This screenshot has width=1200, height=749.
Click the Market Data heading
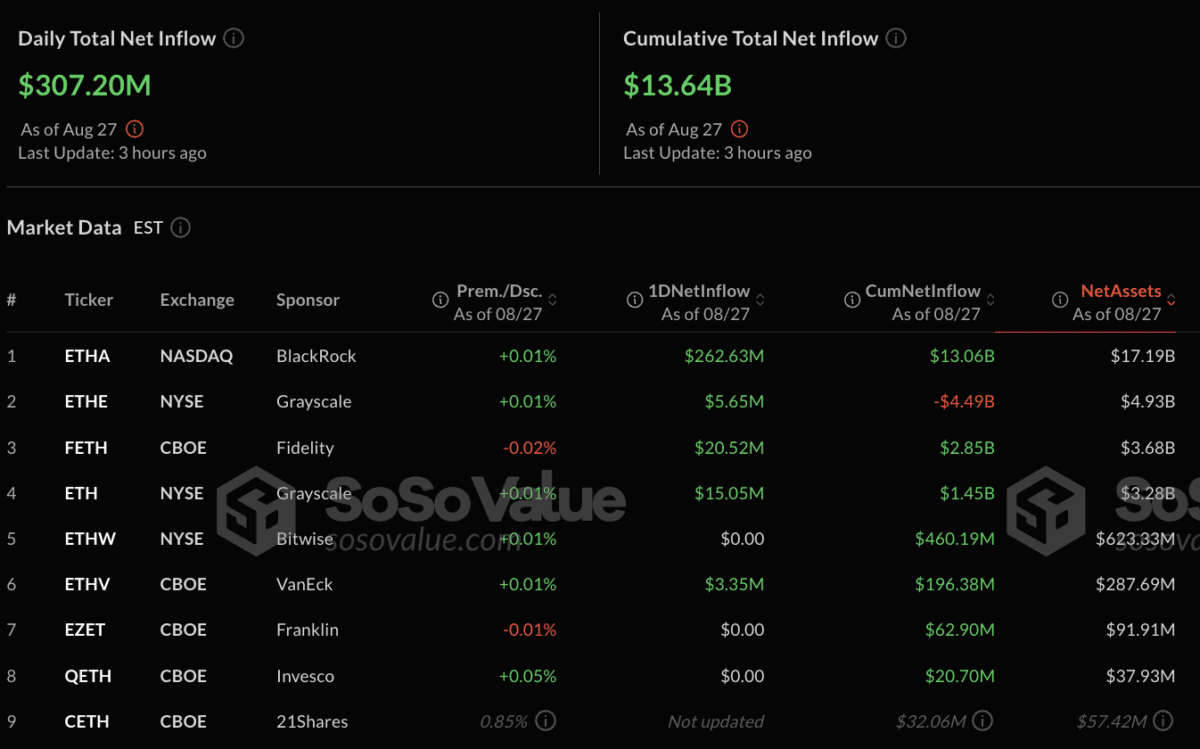click(x=64, y=228)
